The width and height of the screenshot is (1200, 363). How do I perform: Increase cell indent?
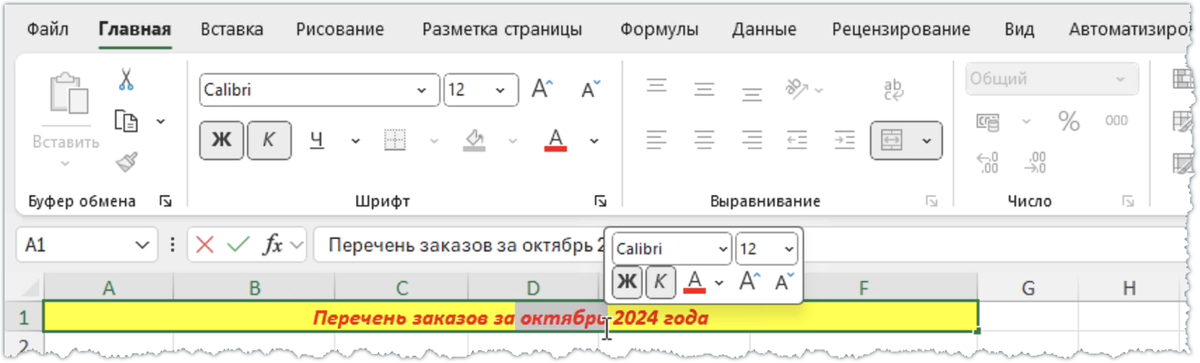(845, 140)
